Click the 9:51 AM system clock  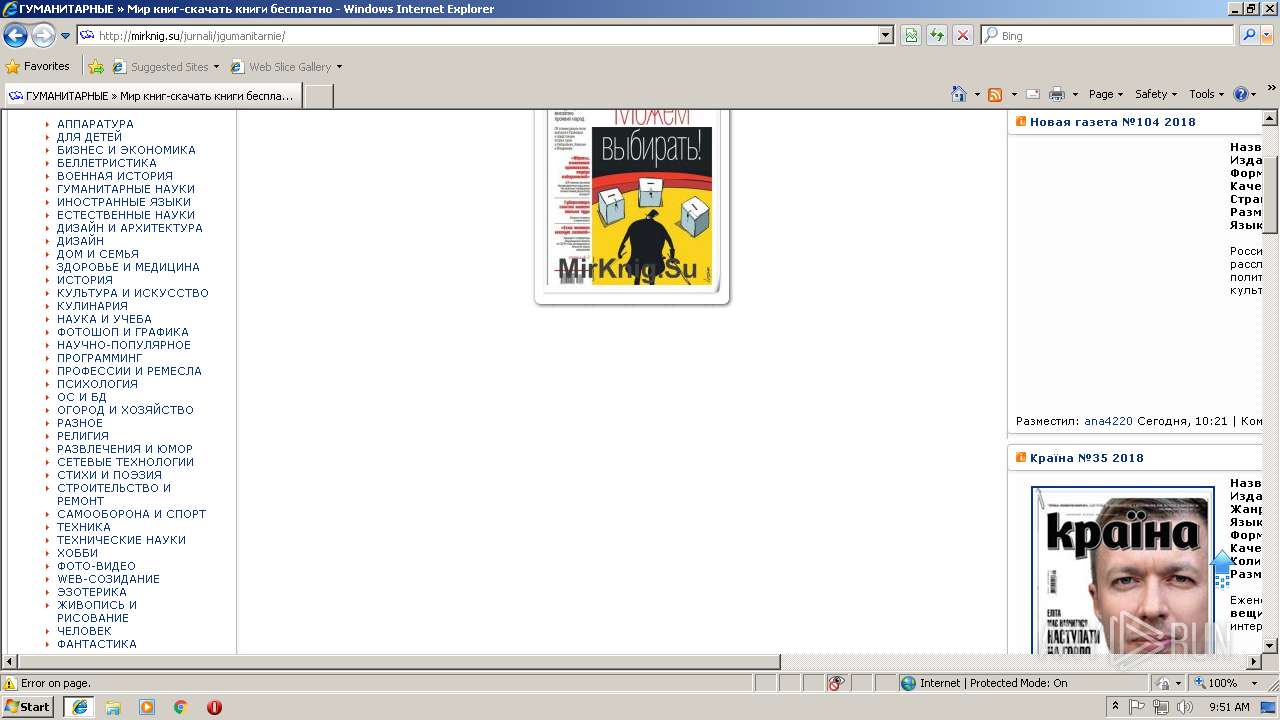click(1229, 707)
